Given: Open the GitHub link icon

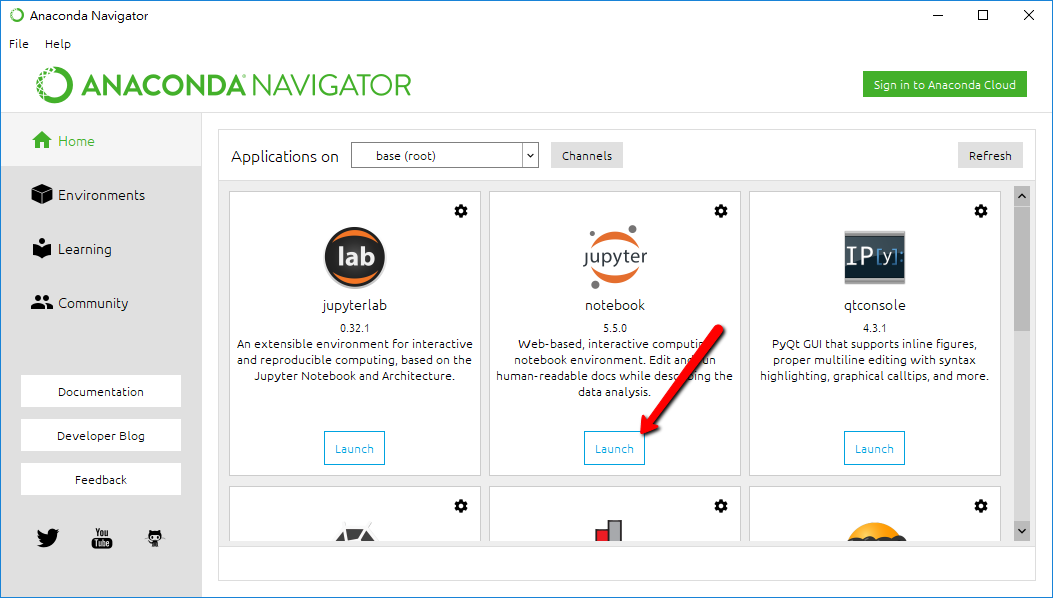Looking at the screenshot, I should coord(155,538).
